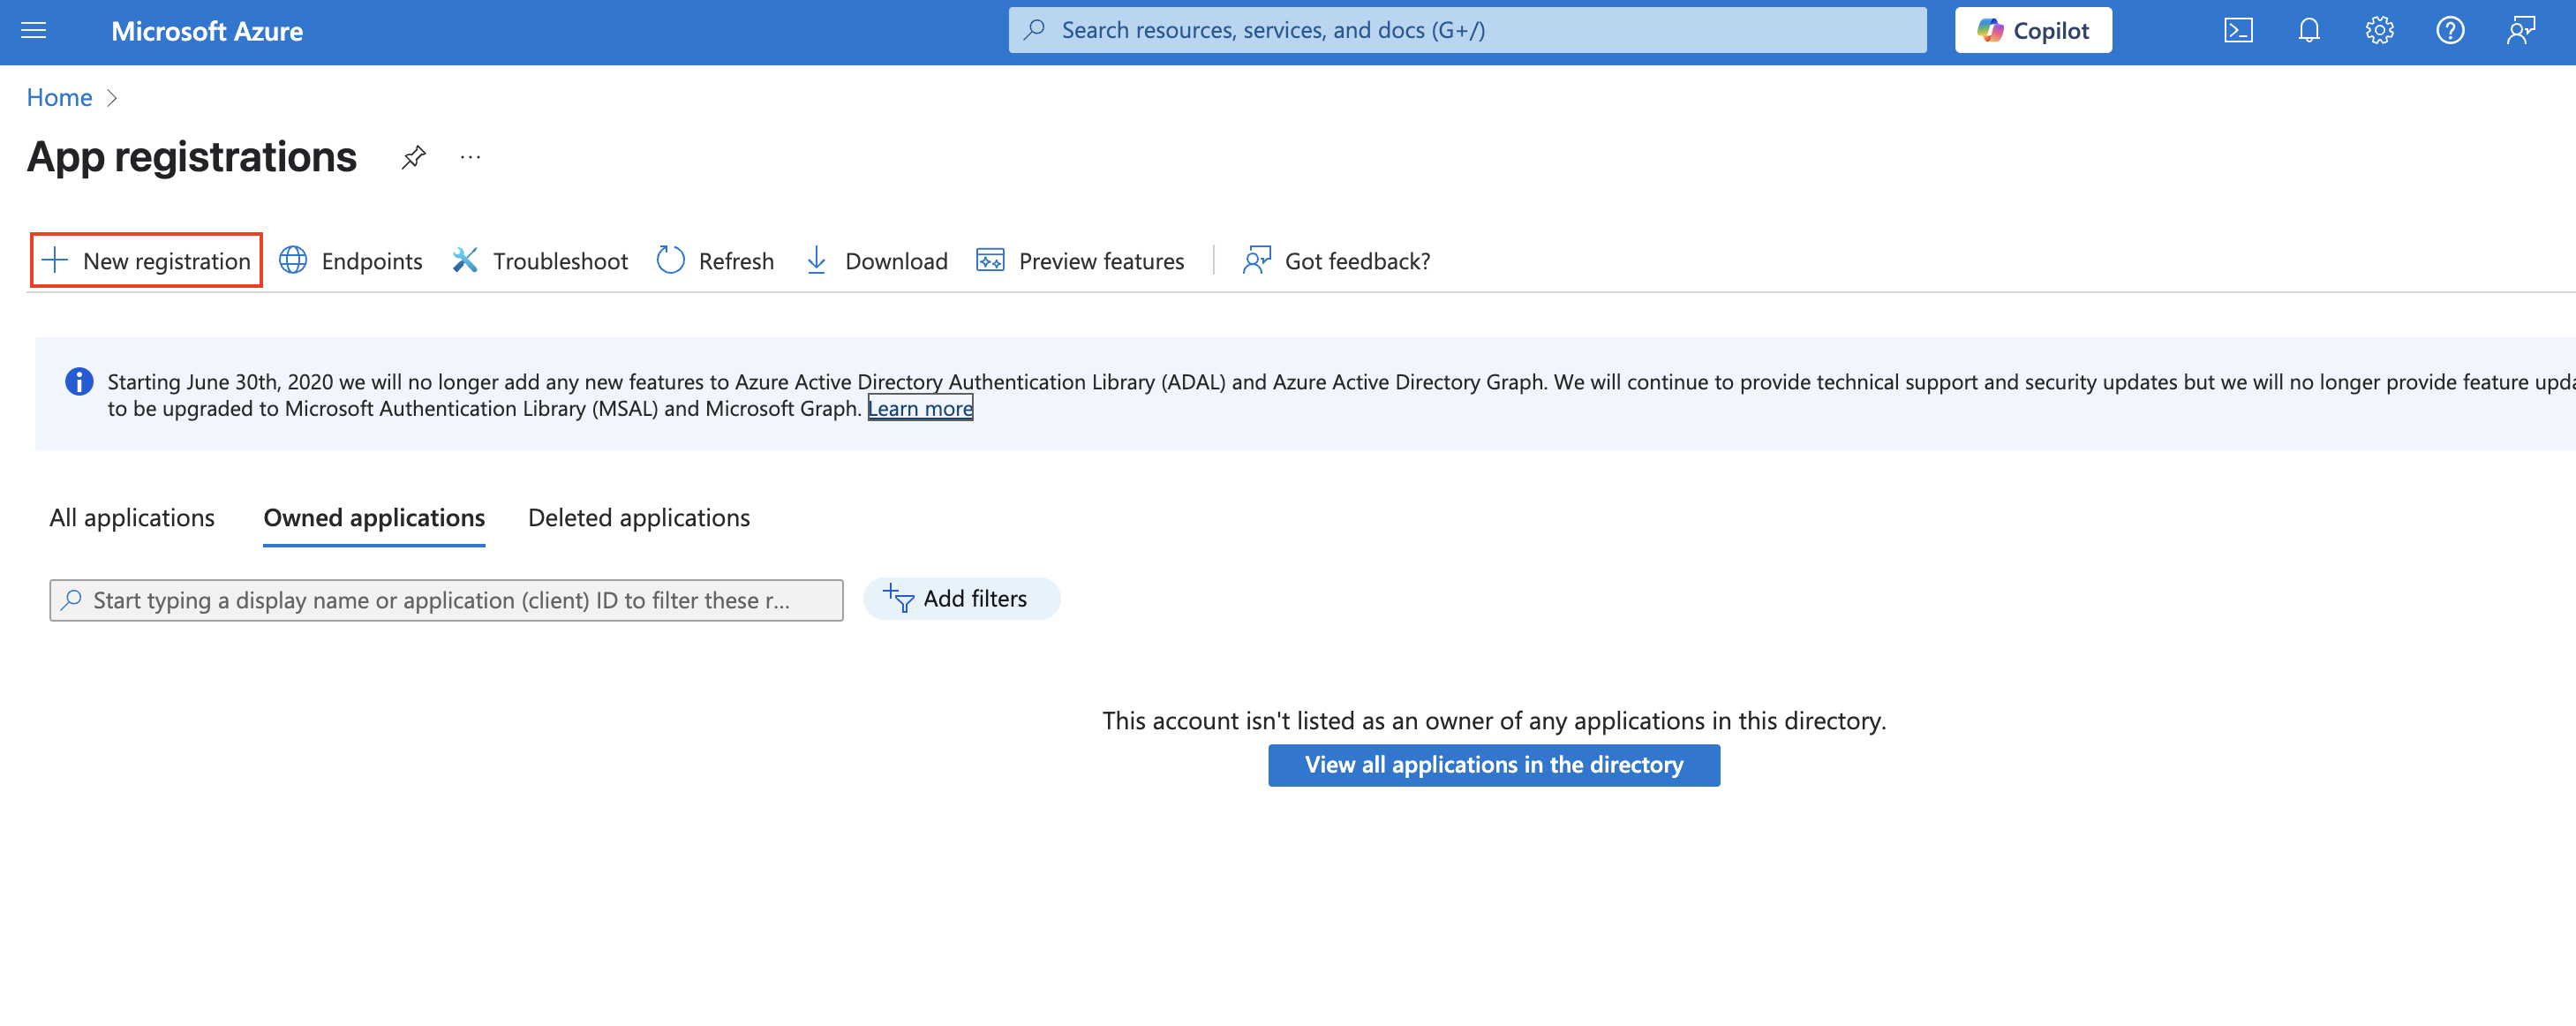Download the registrations list

click(x=876, y=260)
